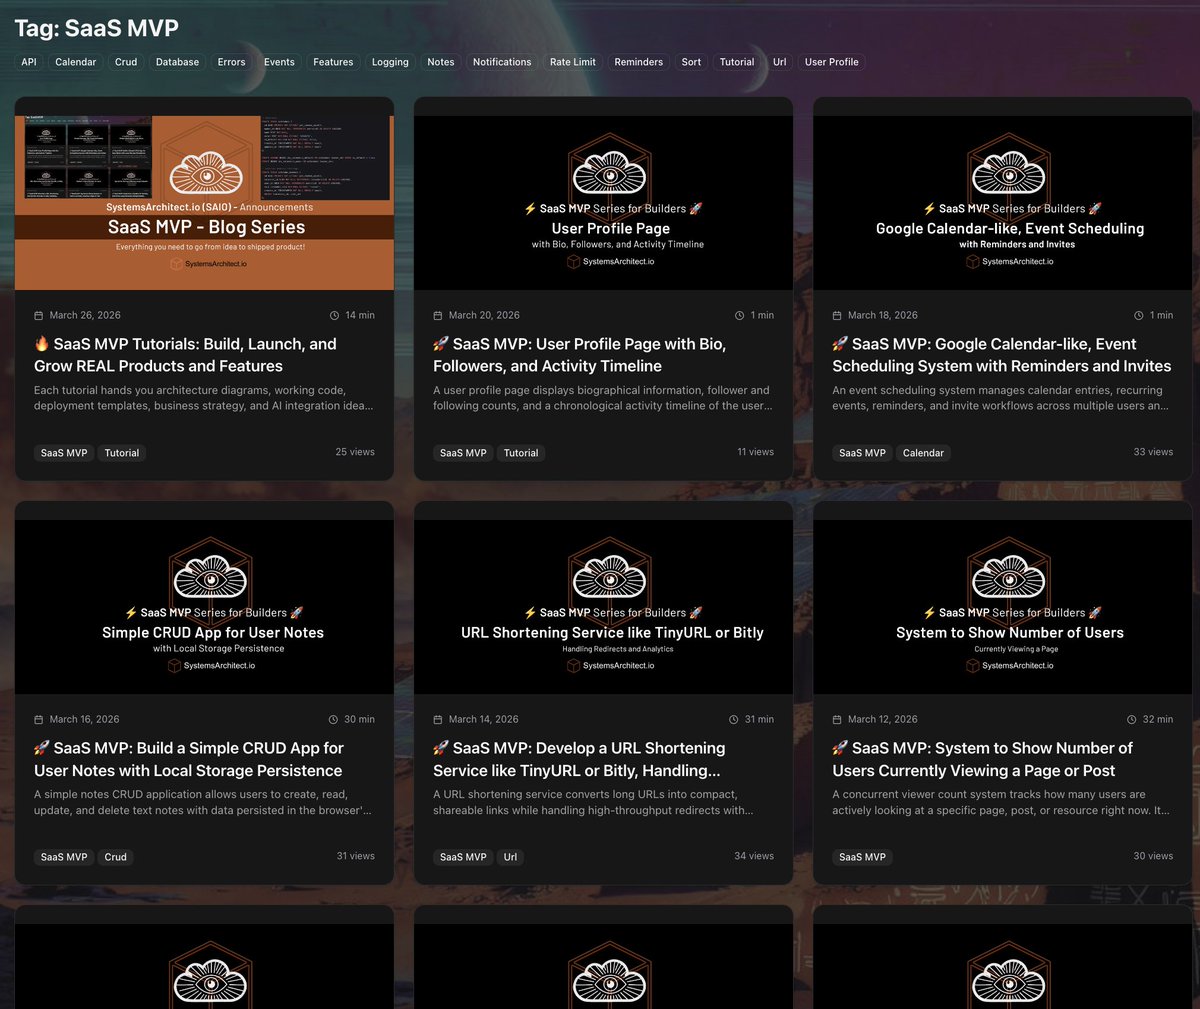Click Tutorial tag on SaaS MVP Tutorials card
Image resolution: width=1200 pixels, height=1009 pixels.
coord(122,453)
